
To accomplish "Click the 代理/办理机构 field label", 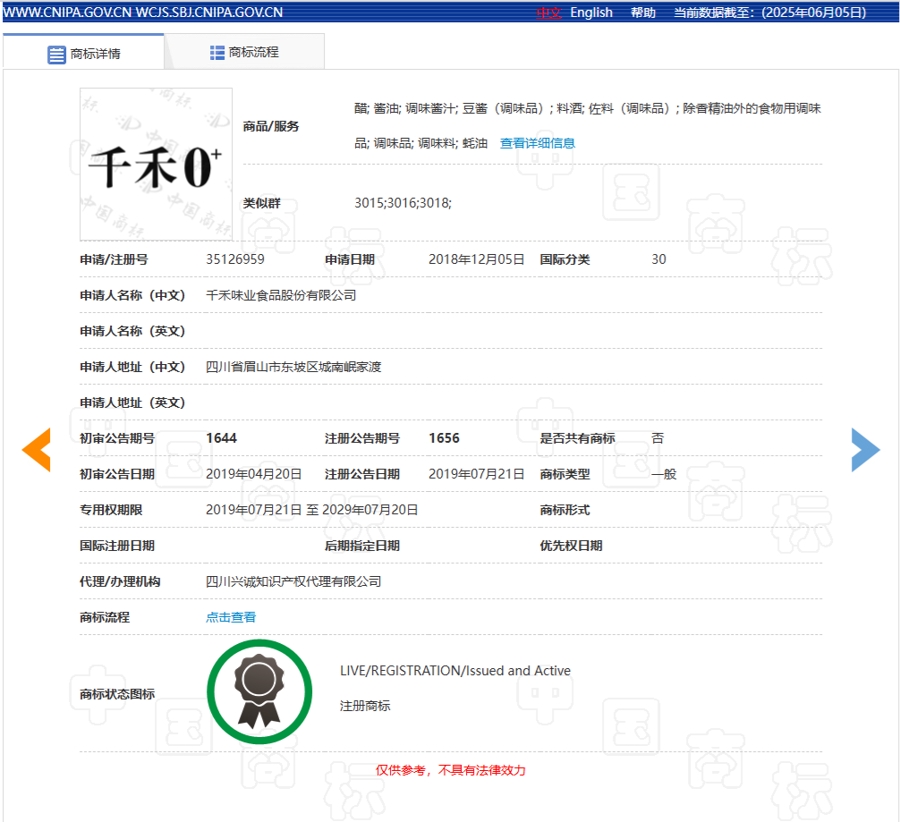I will pos(120,581).
